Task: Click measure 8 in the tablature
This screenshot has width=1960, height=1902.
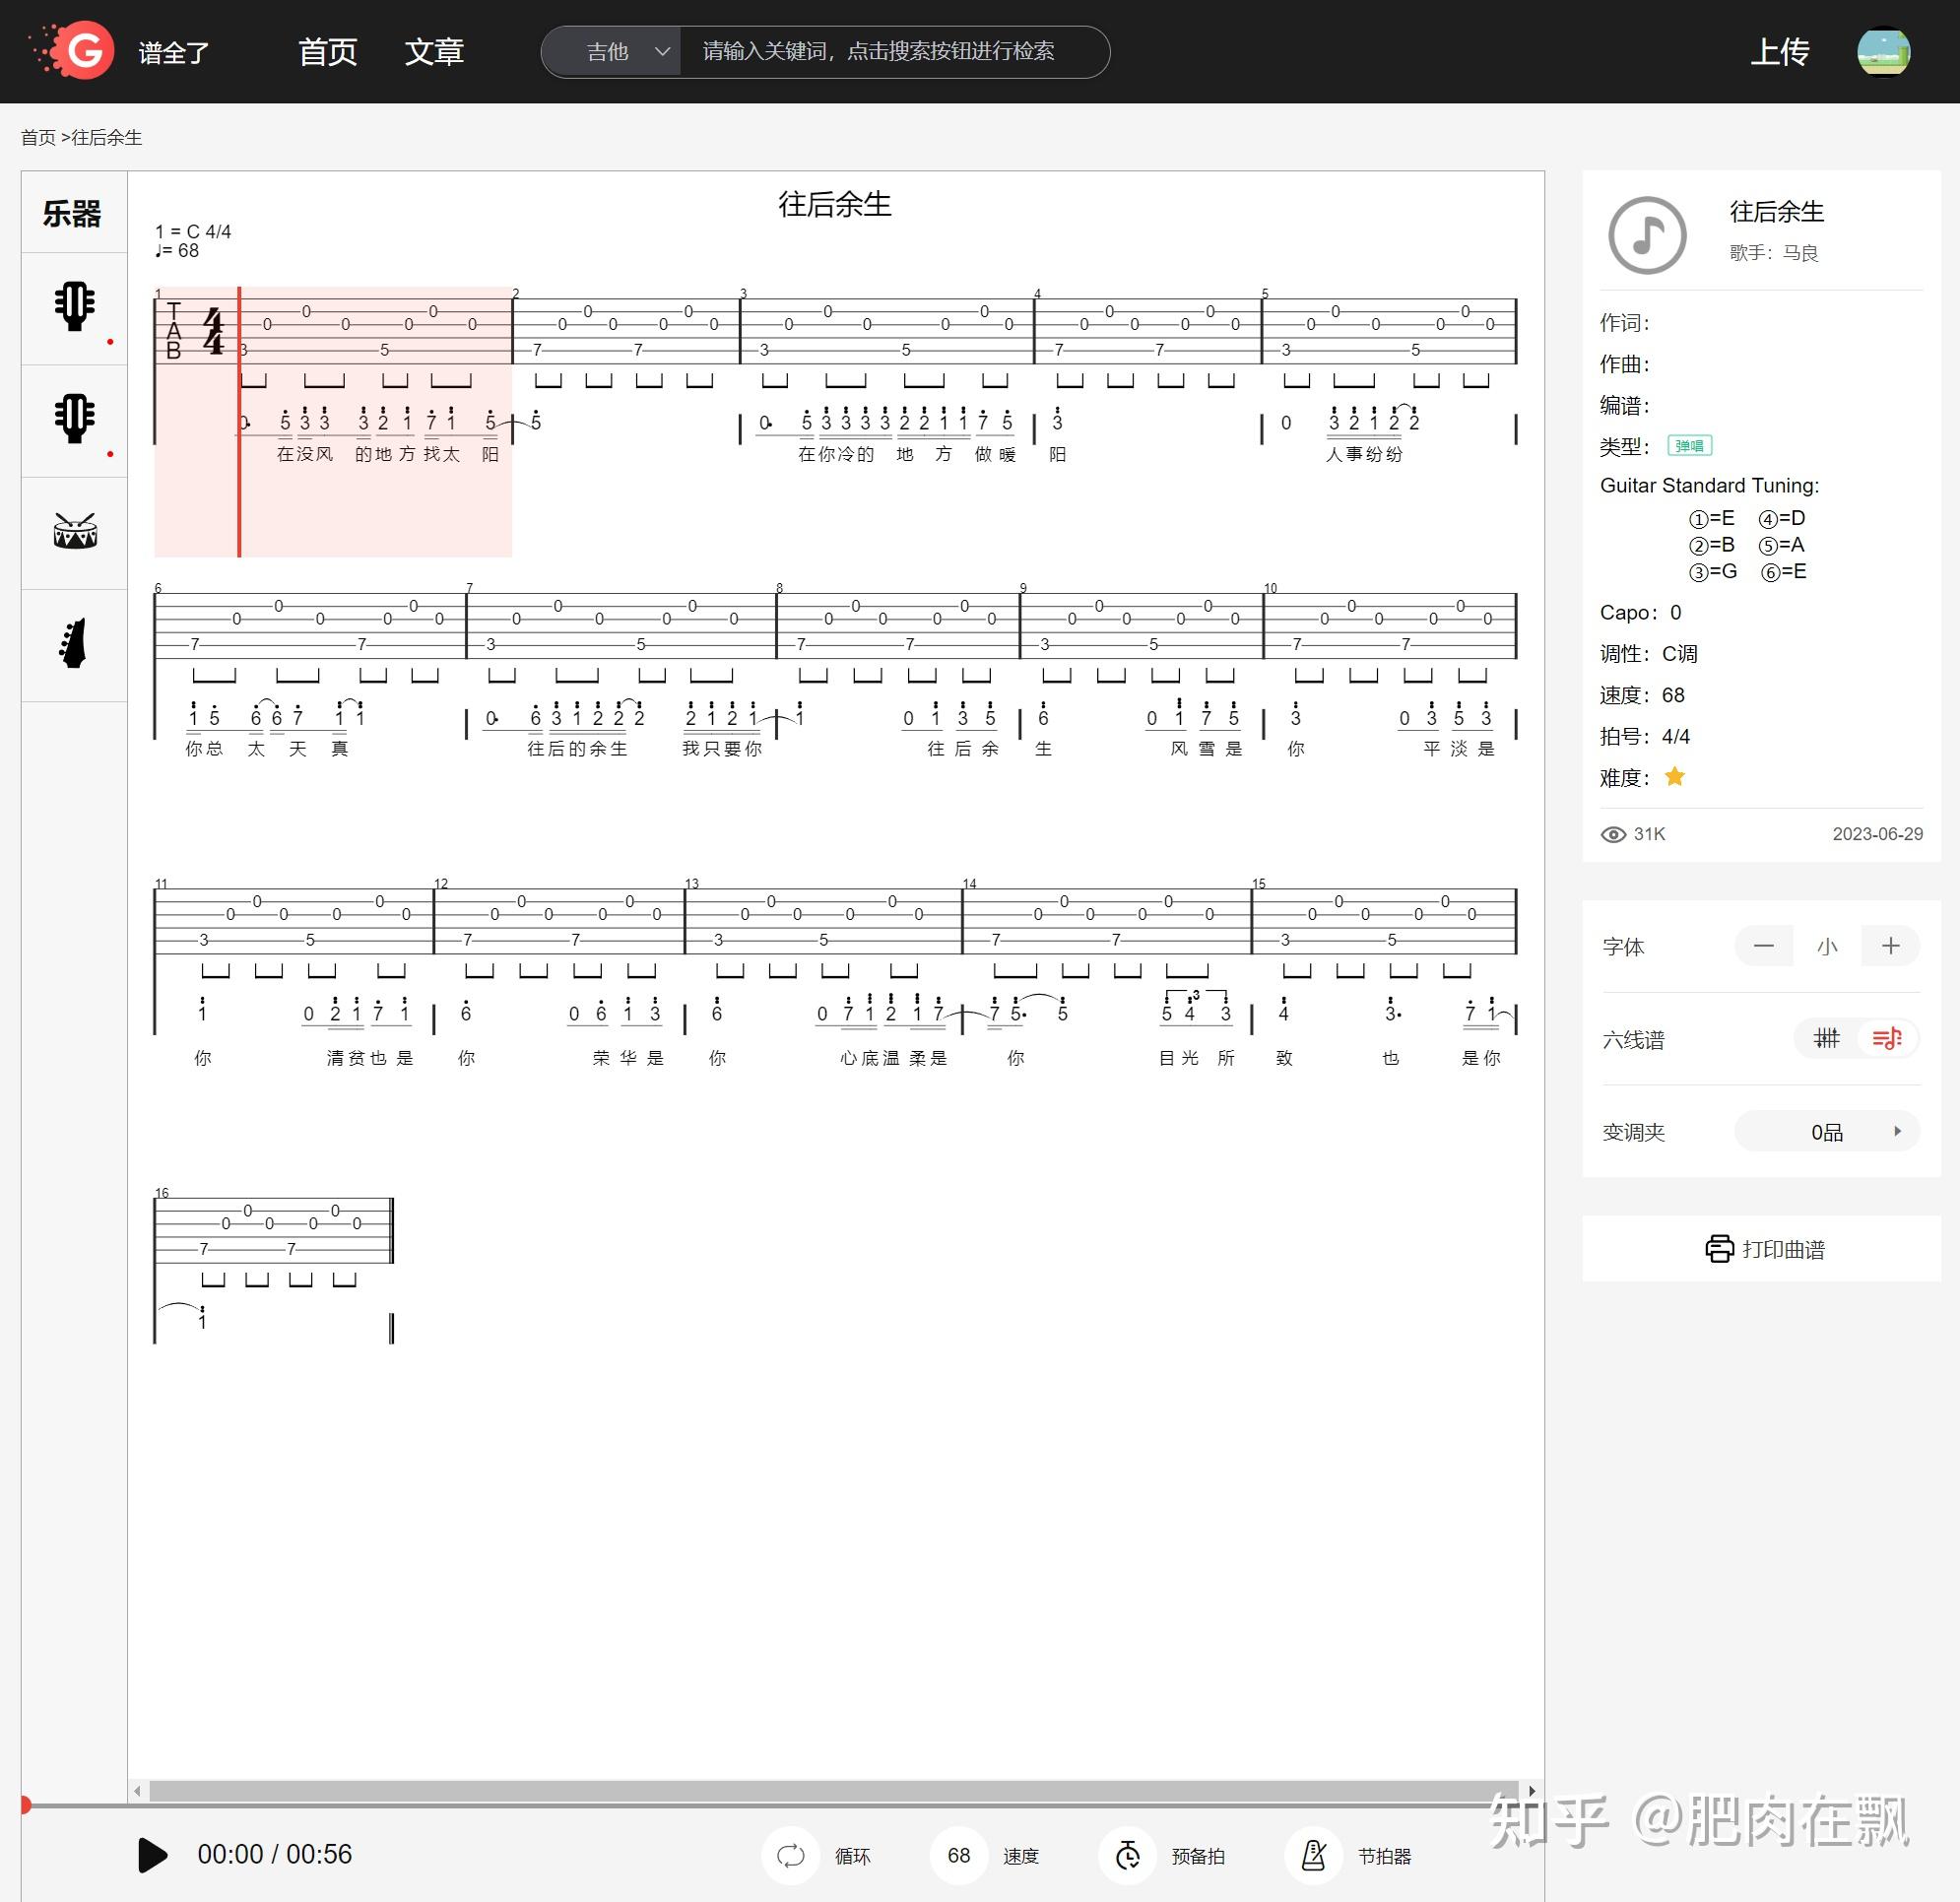Action: tap(898, 625)
